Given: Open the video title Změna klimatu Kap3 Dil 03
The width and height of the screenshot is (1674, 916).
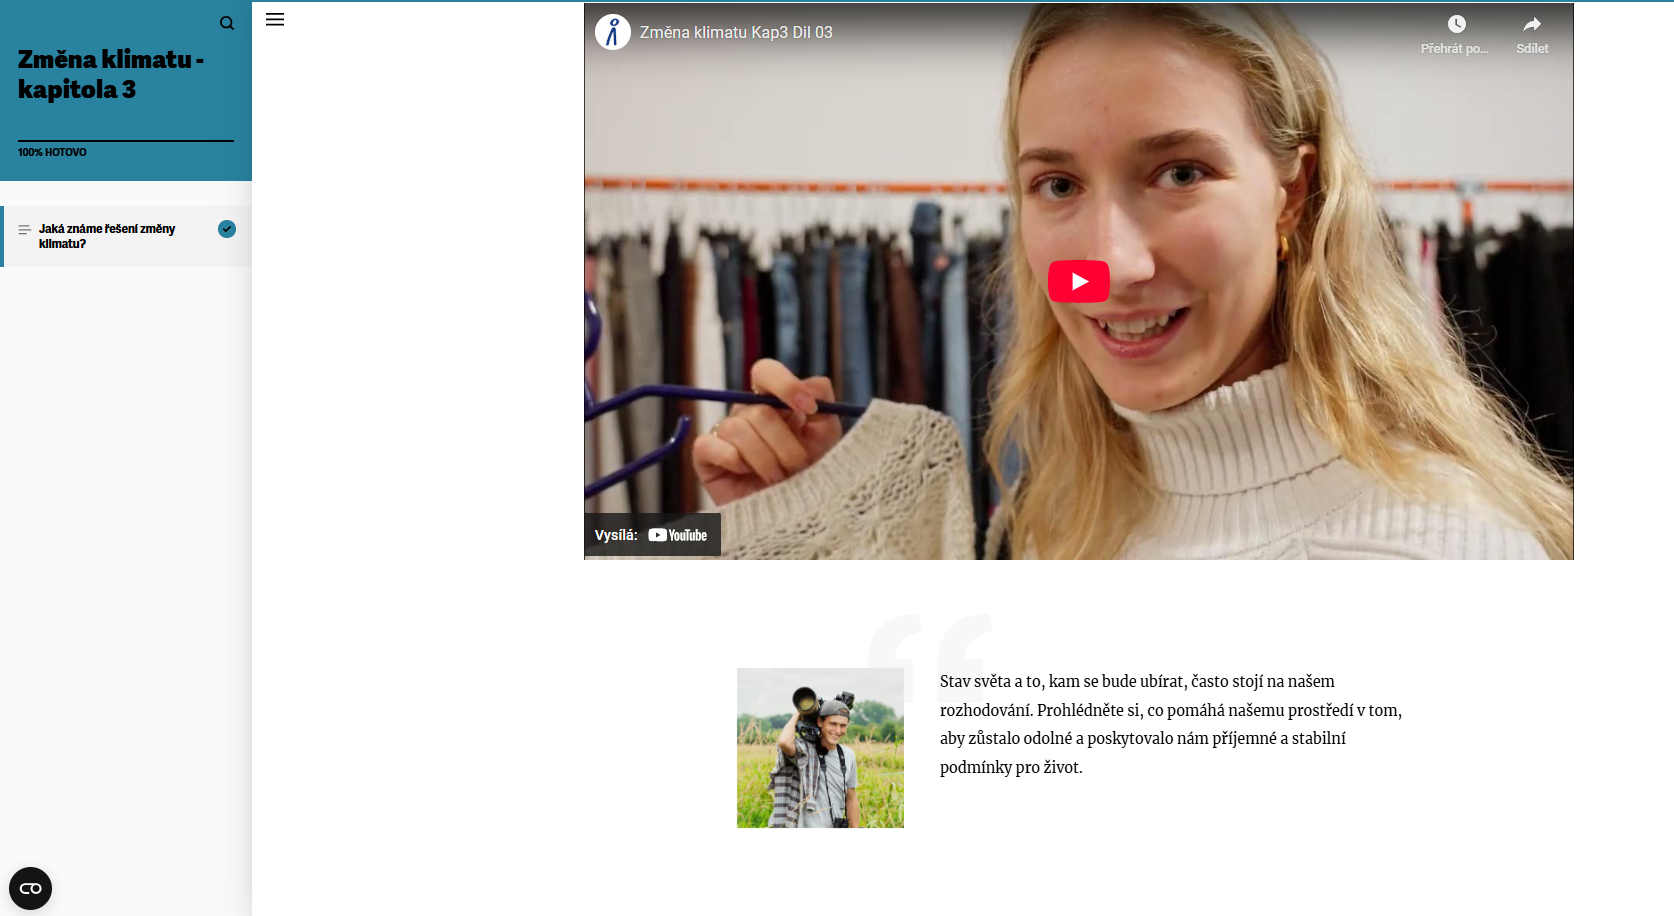Looking at the screenshot, I should point(736,32).
